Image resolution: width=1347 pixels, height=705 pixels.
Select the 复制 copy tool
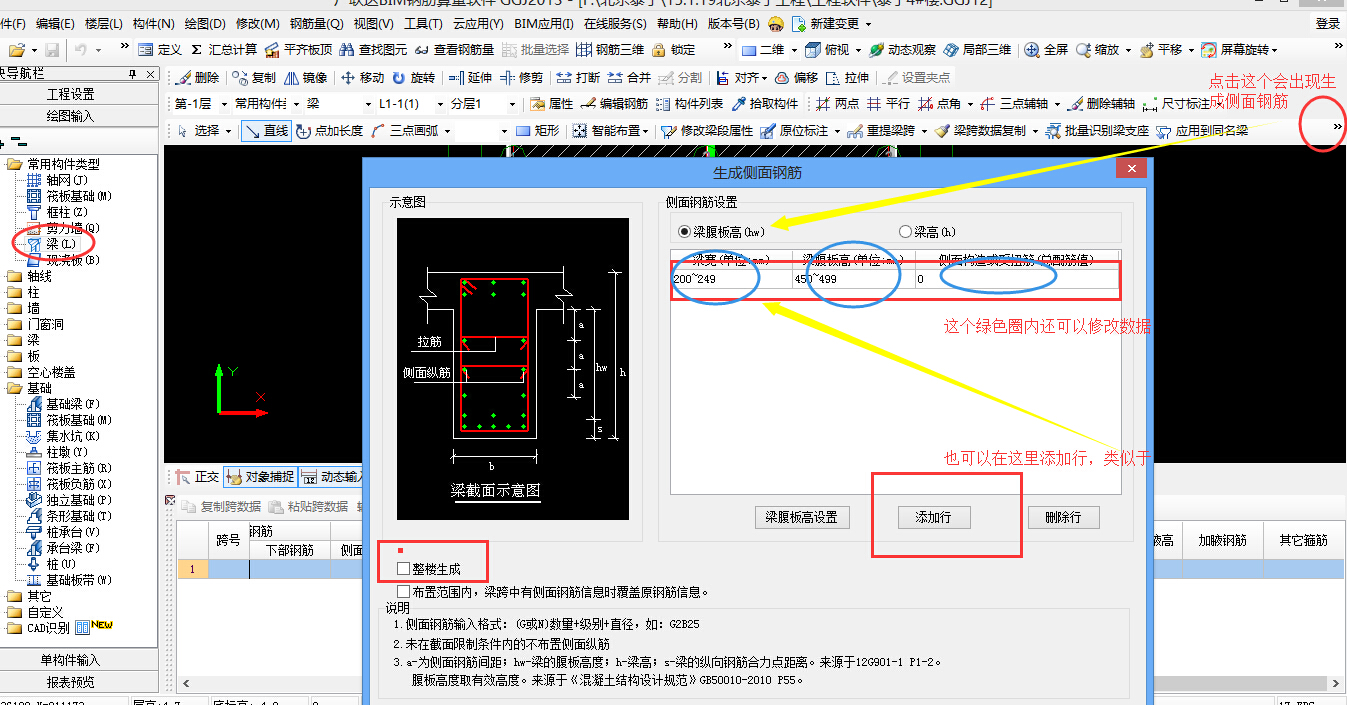254,77
